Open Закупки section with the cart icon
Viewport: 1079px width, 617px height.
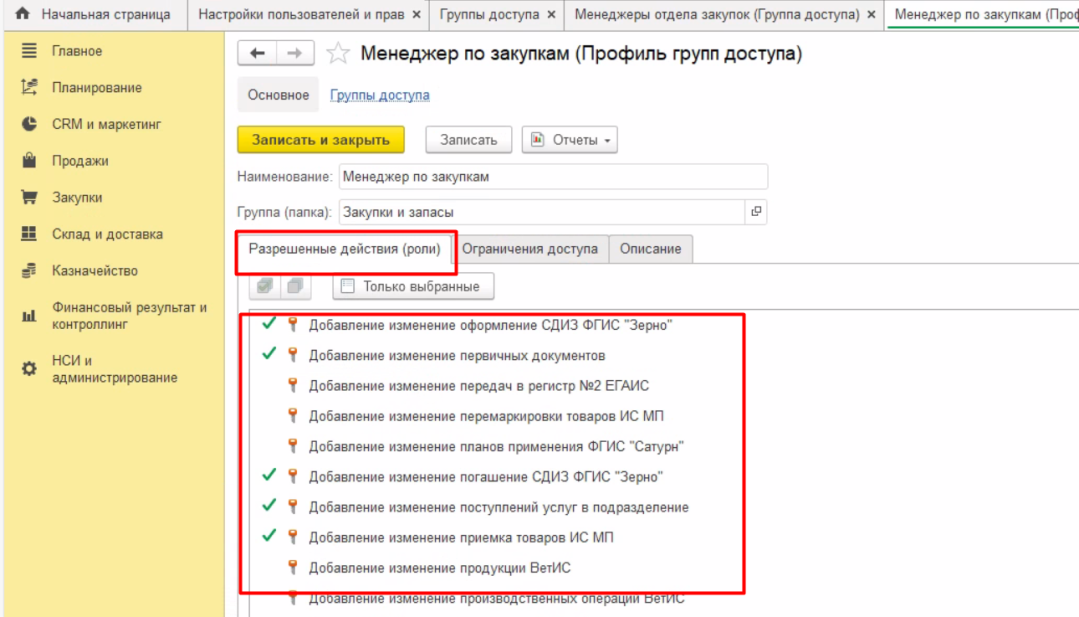tap(30, 198)
